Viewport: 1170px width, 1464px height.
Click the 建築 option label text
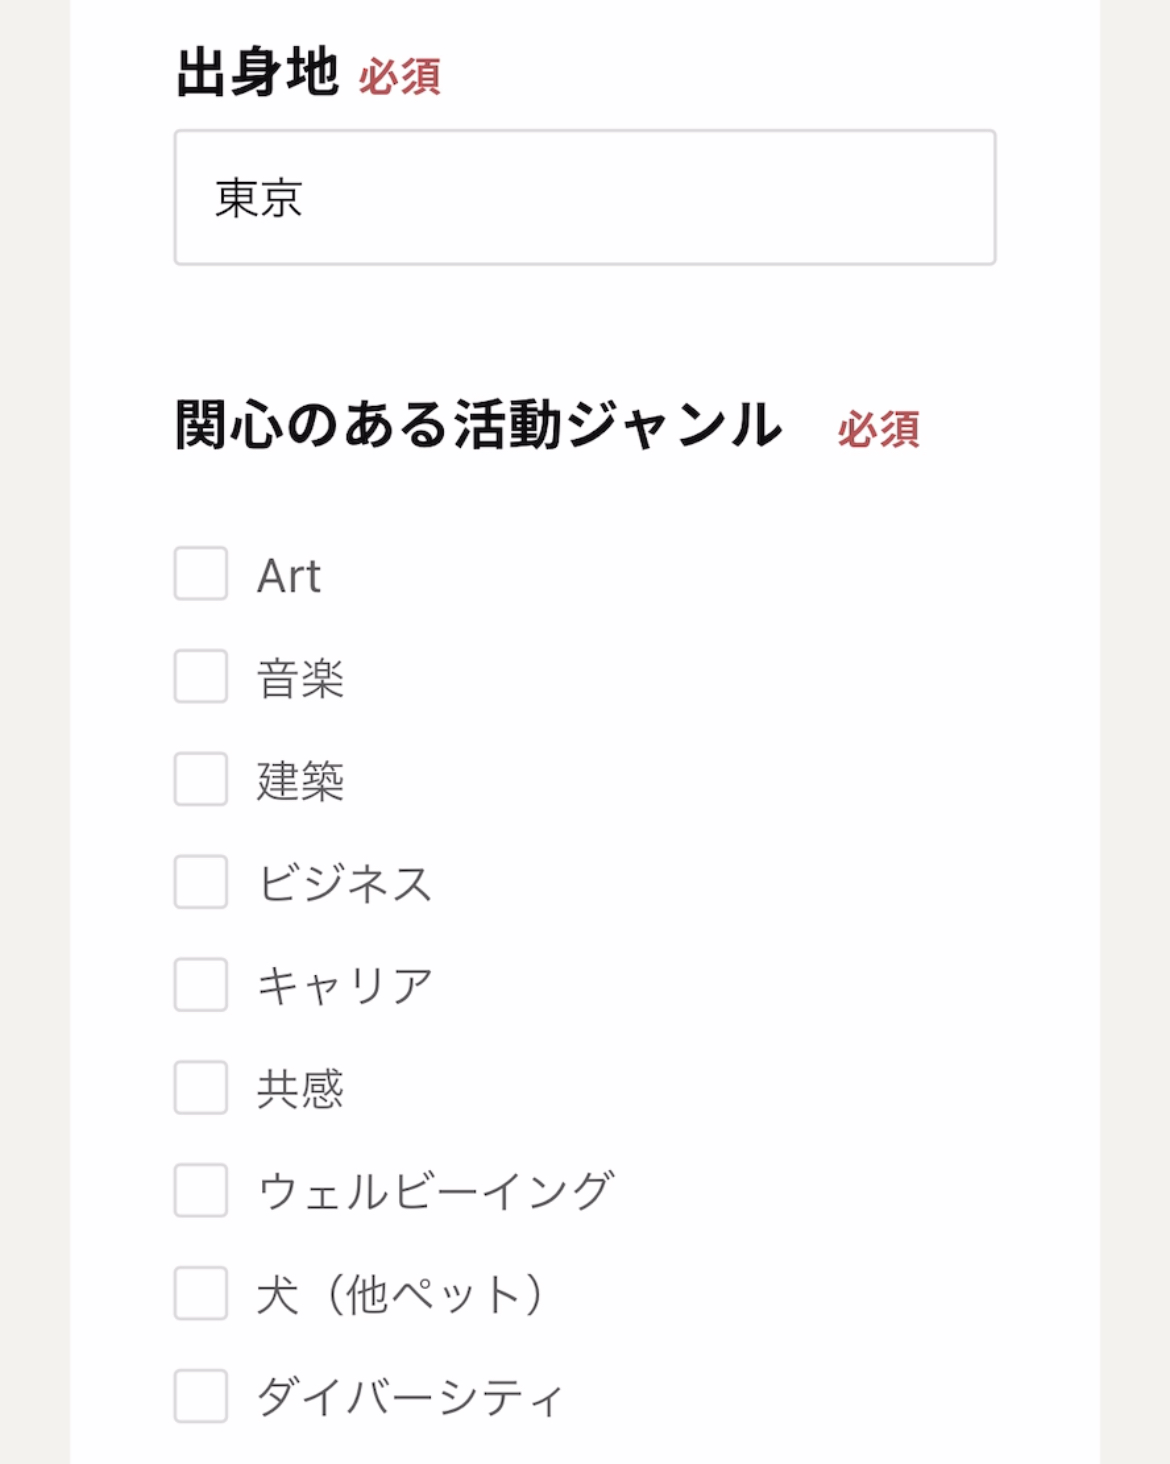[300, 781]
